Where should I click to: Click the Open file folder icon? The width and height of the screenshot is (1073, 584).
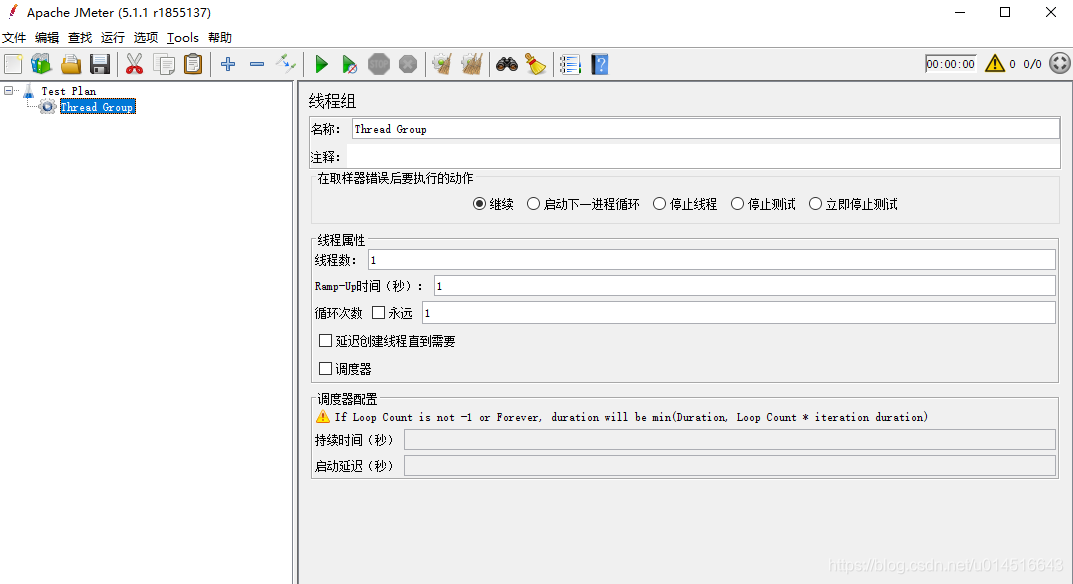[70, 64]
